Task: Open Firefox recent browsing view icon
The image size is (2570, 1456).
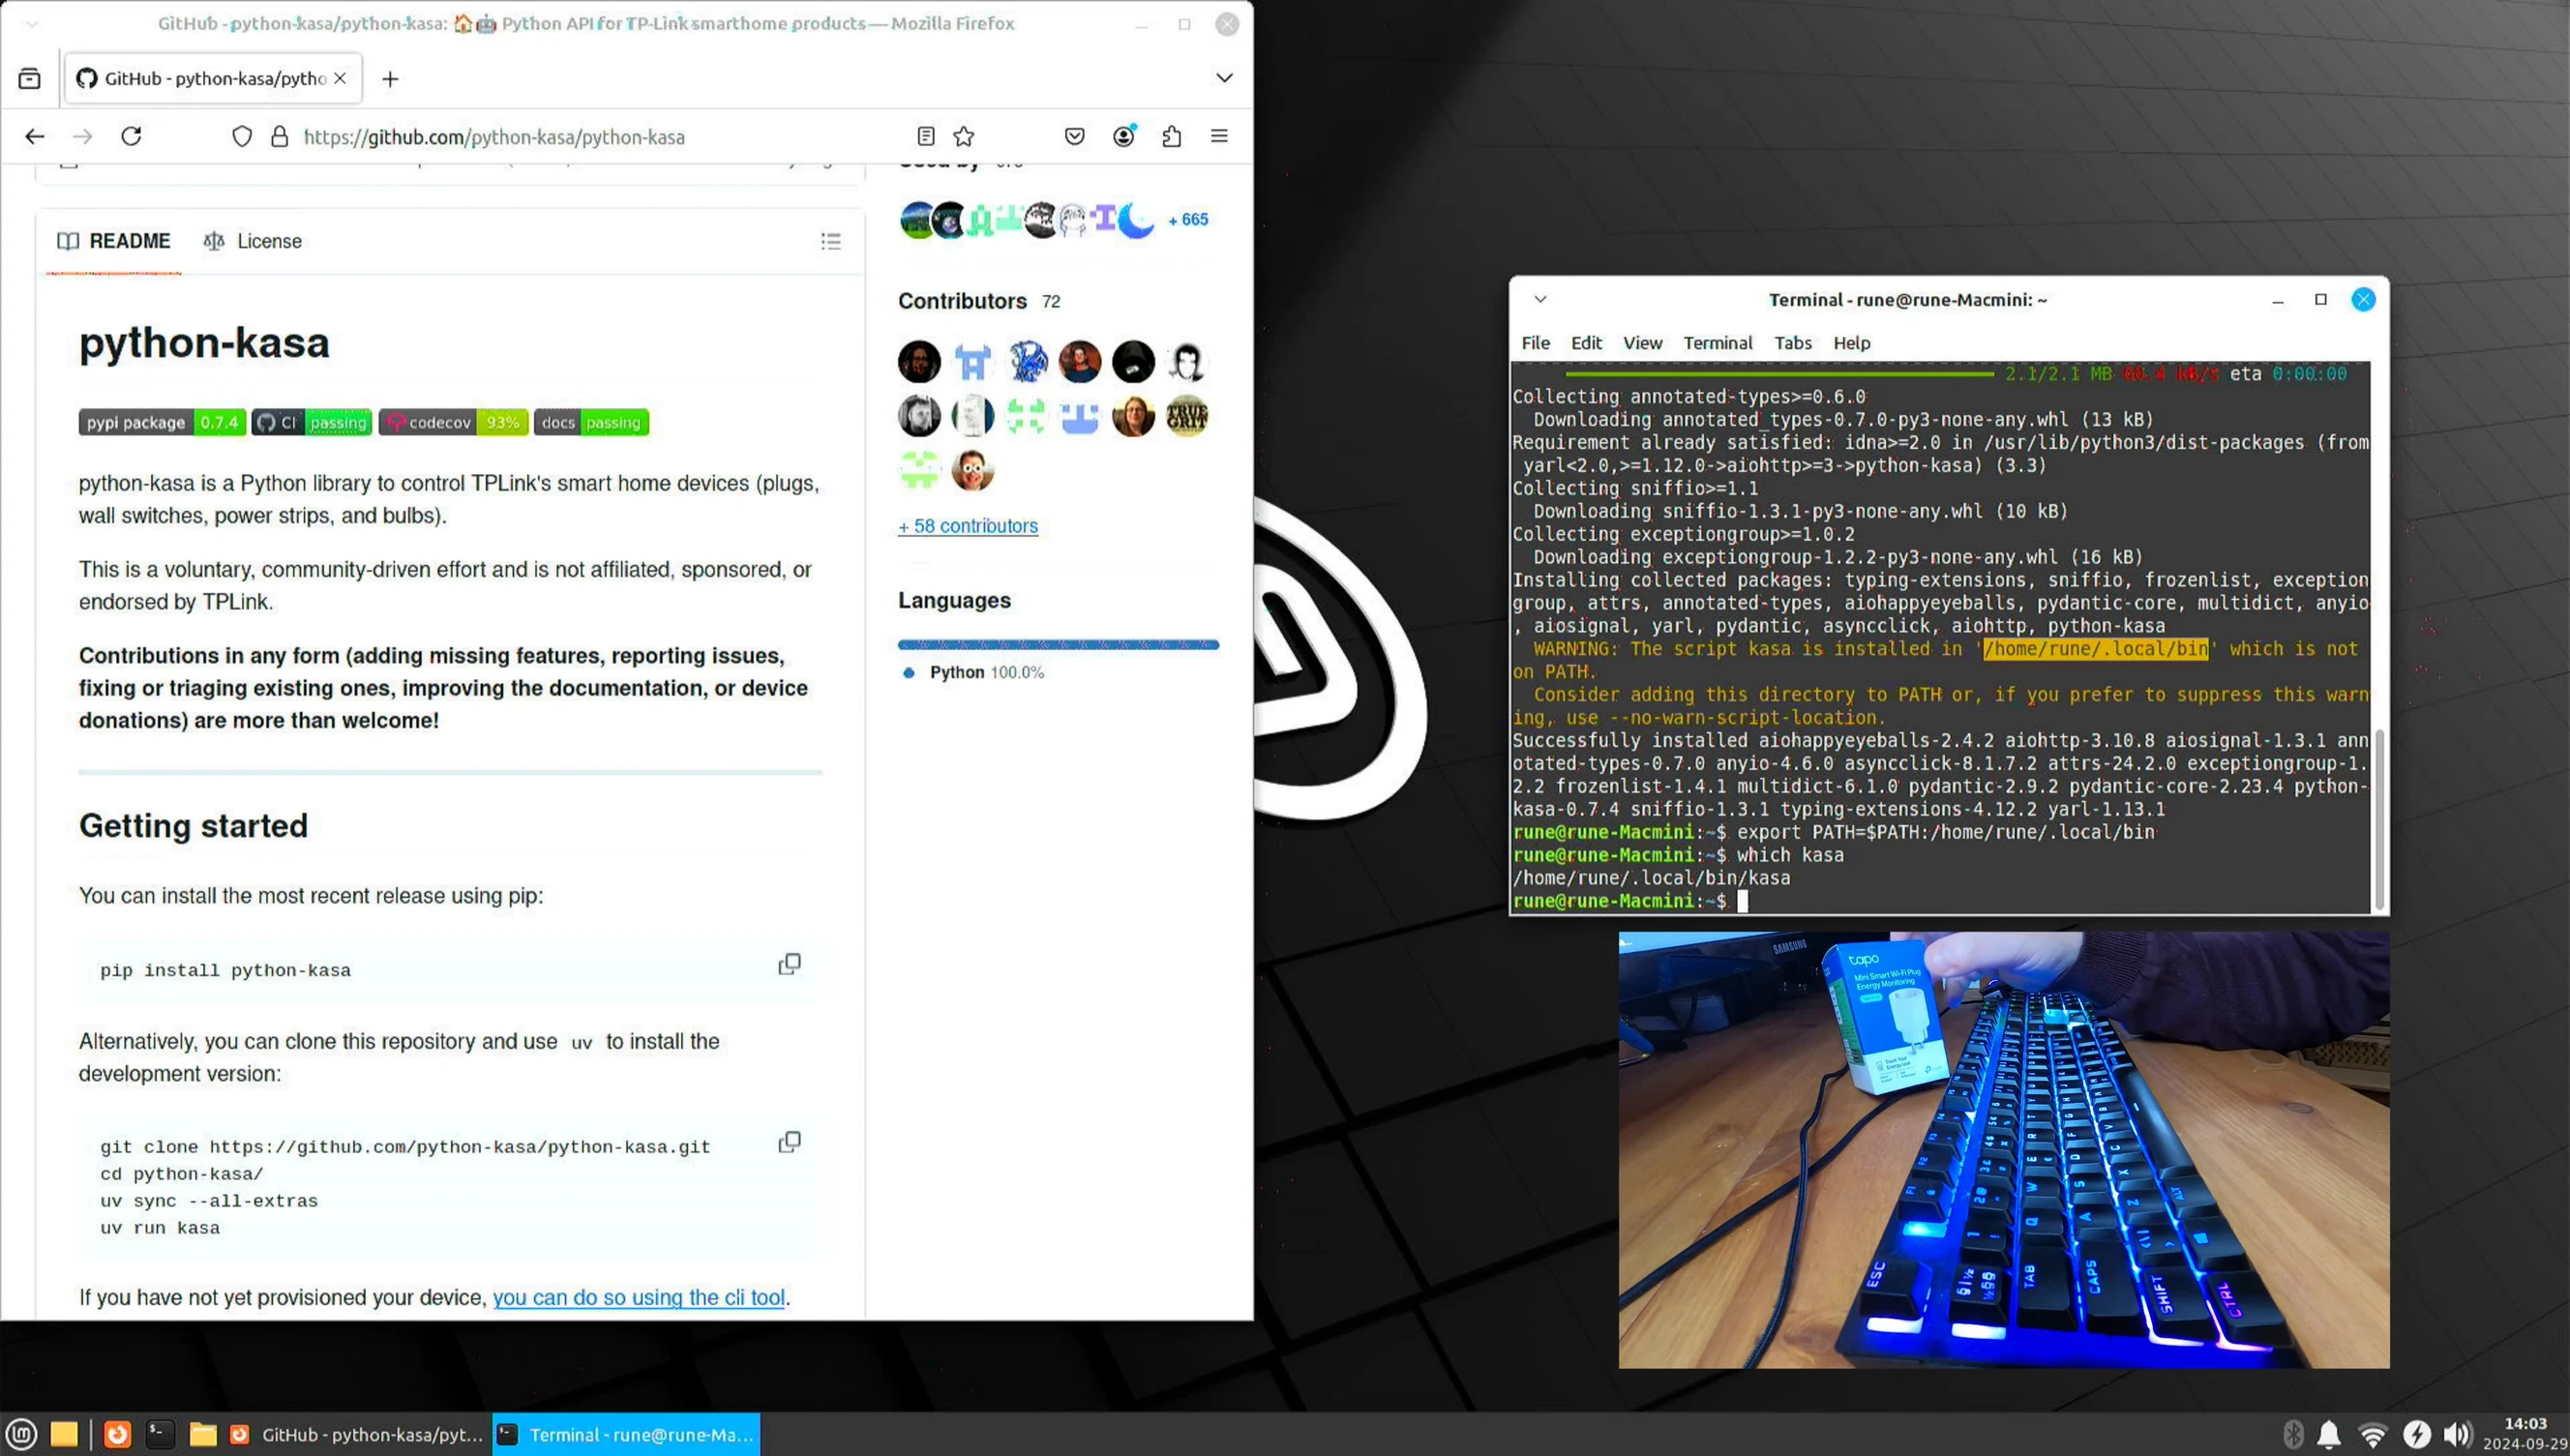Action: pyautogui.click(x=30, y=78)
